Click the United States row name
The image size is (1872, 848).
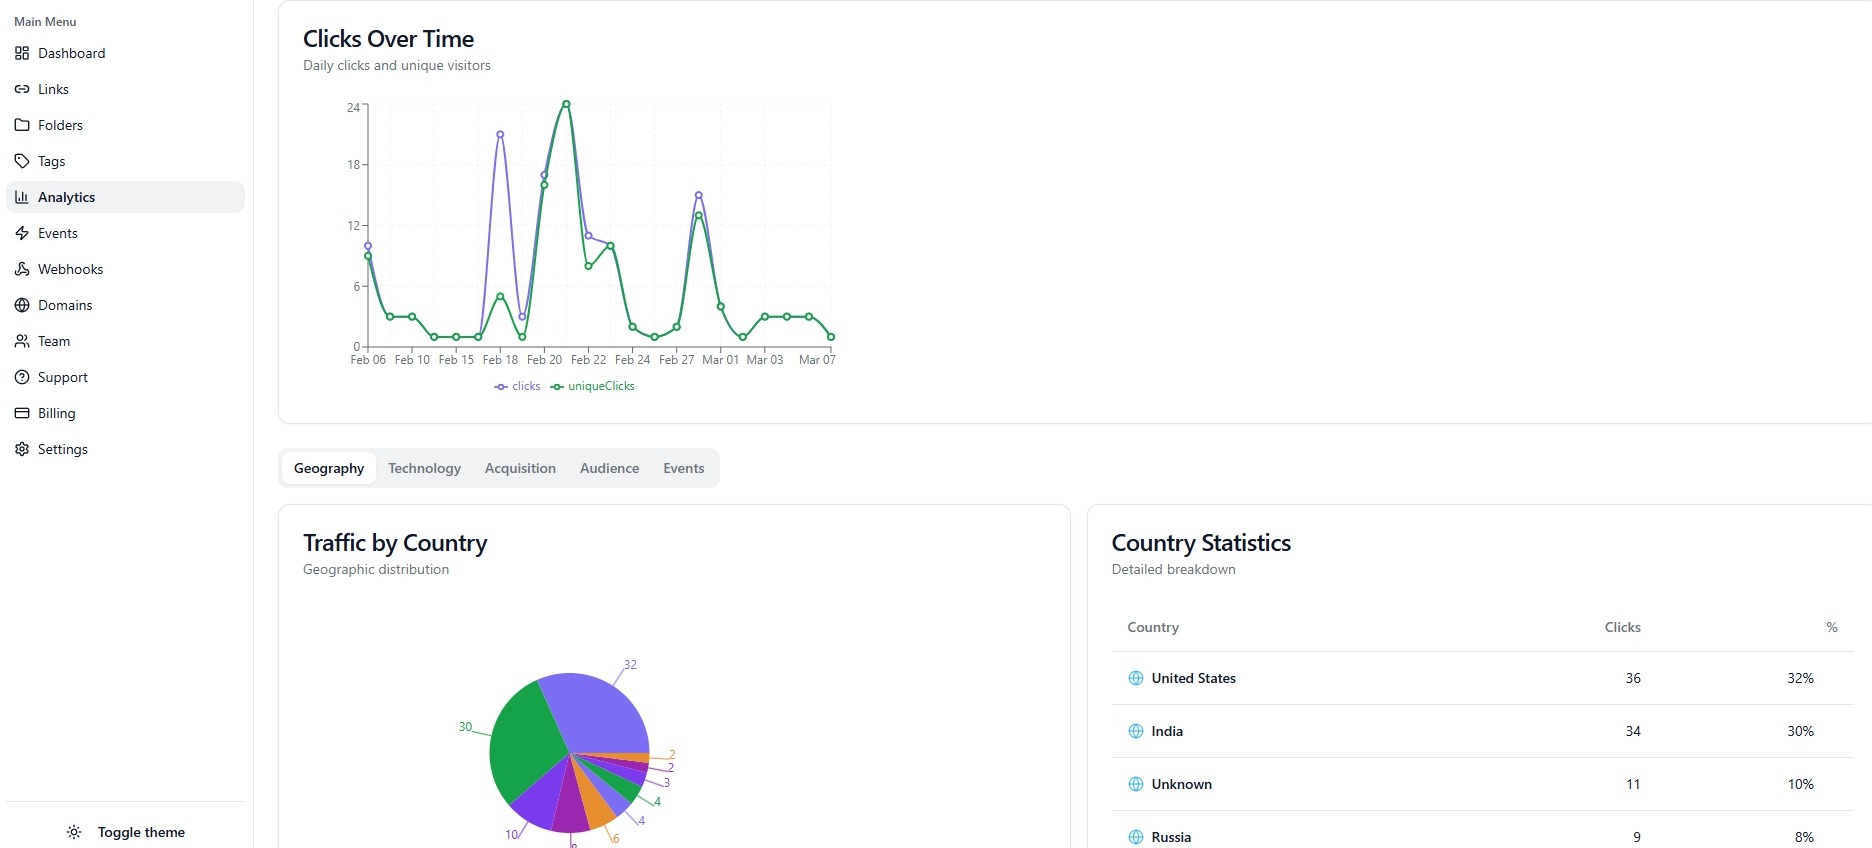1193,678
